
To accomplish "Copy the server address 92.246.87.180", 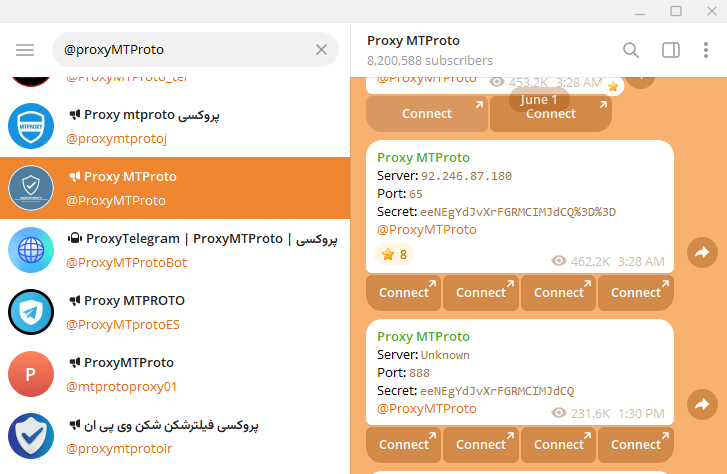I will (466, 176).
